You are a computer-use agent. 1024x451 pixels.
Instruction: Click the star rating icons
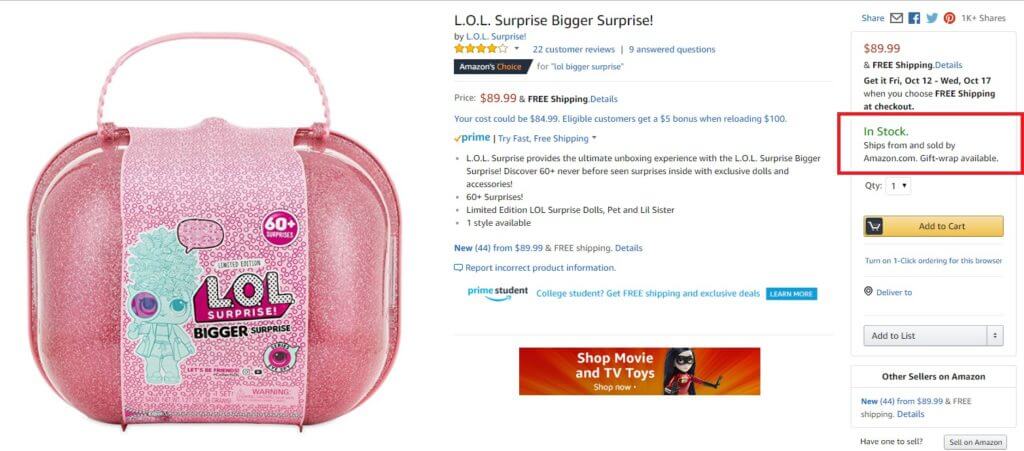tap(481, 49)
